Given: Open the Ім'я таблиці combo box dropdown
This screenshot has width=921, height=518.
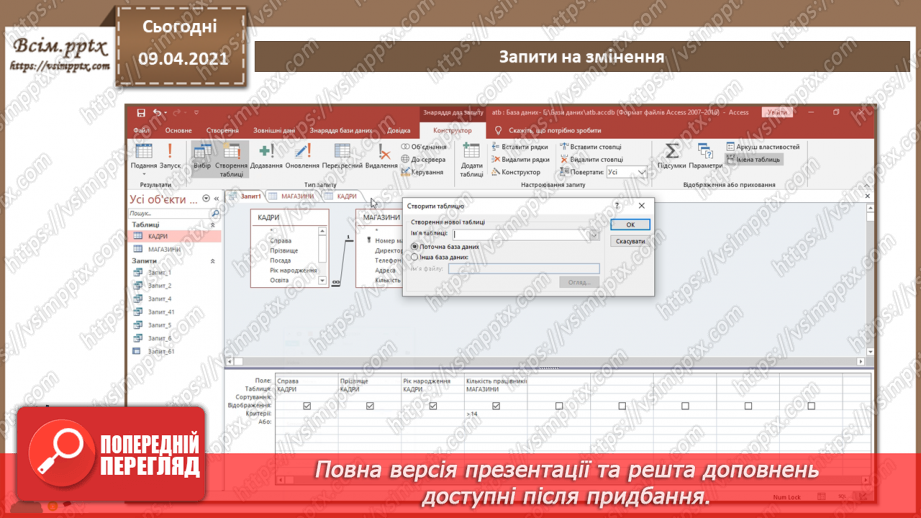Looking at the screenshot, I should pyautogui.click(x=594, y=234).
